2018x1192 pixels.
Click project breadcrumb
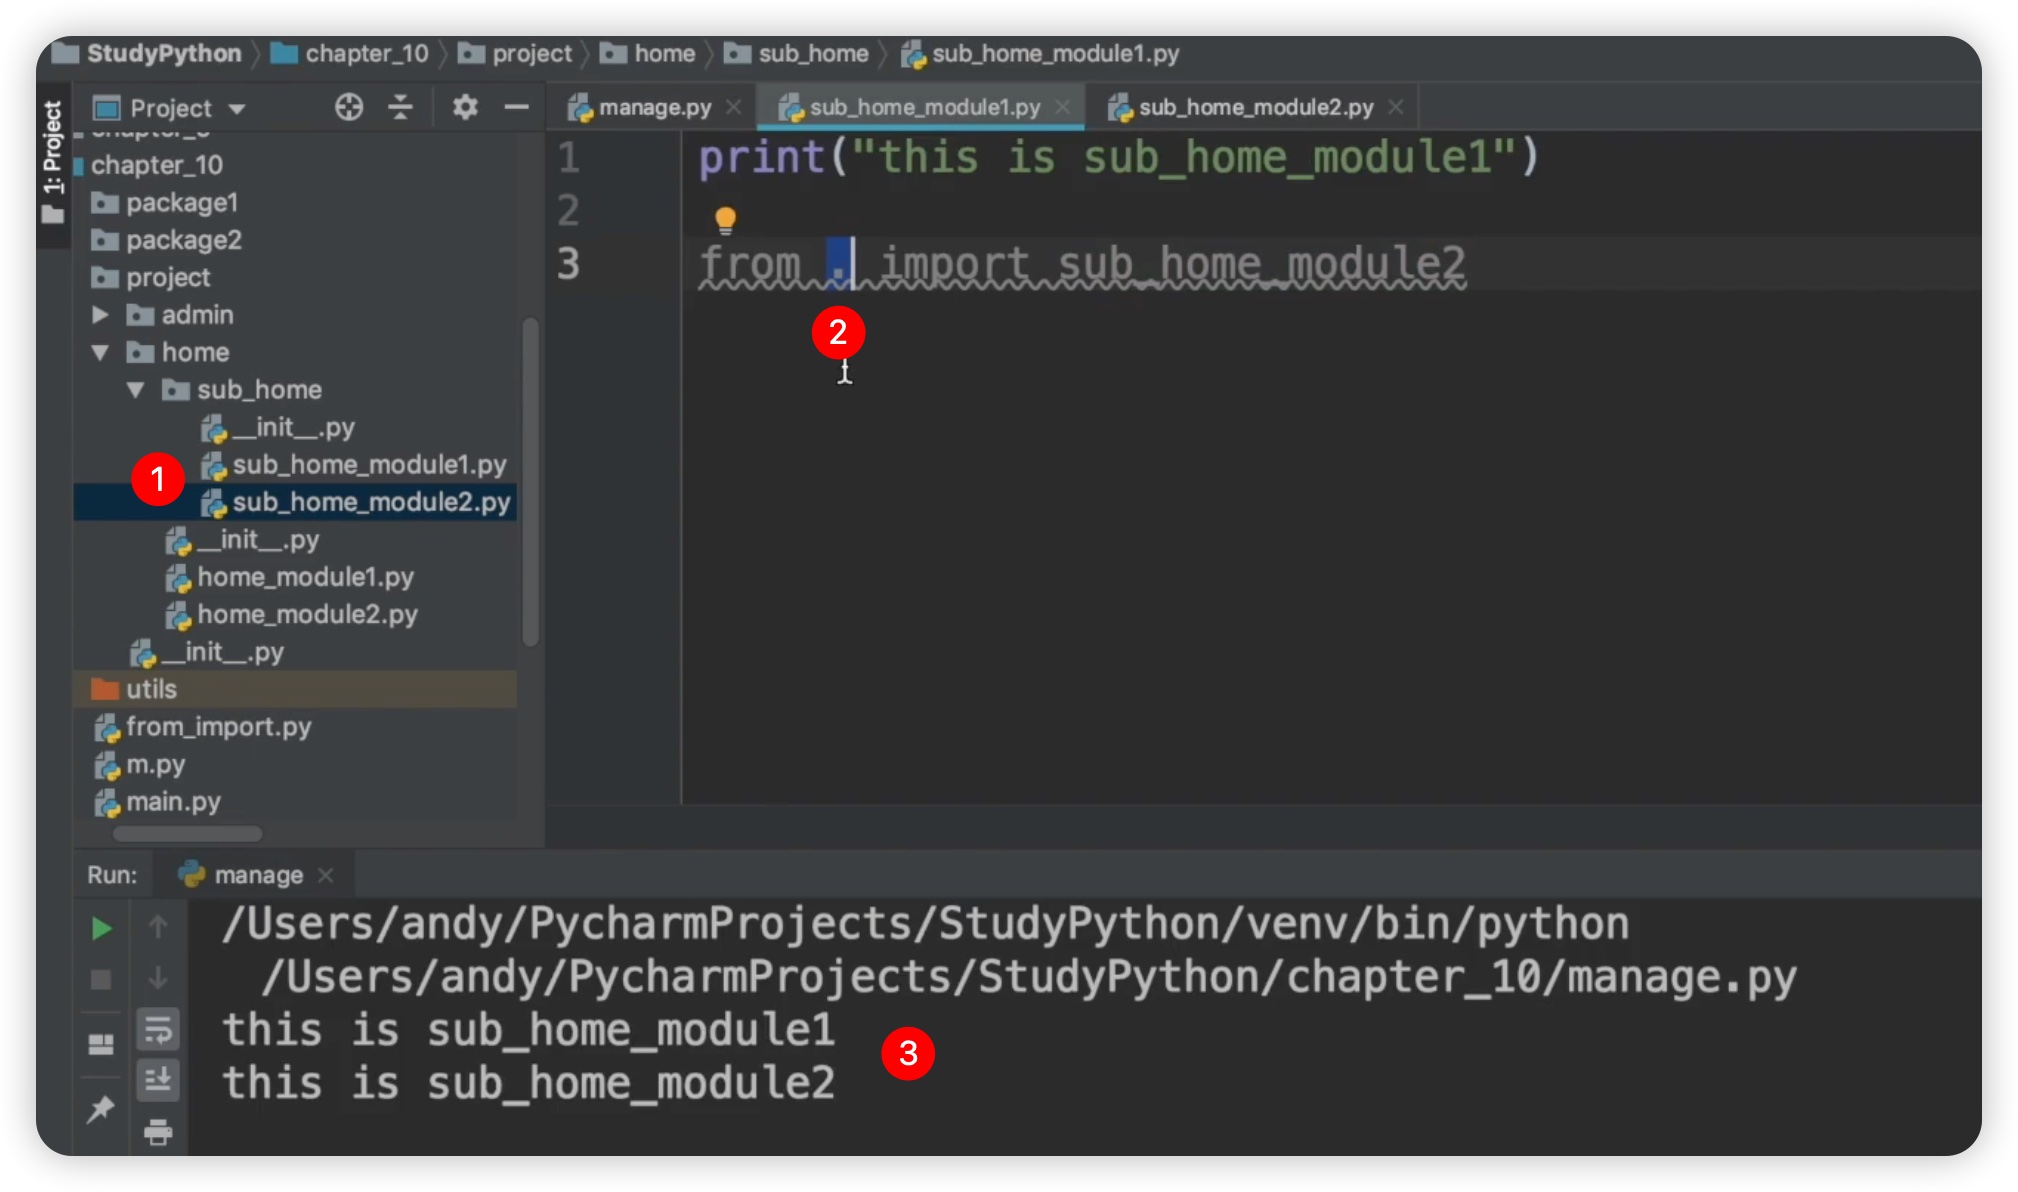531,53
